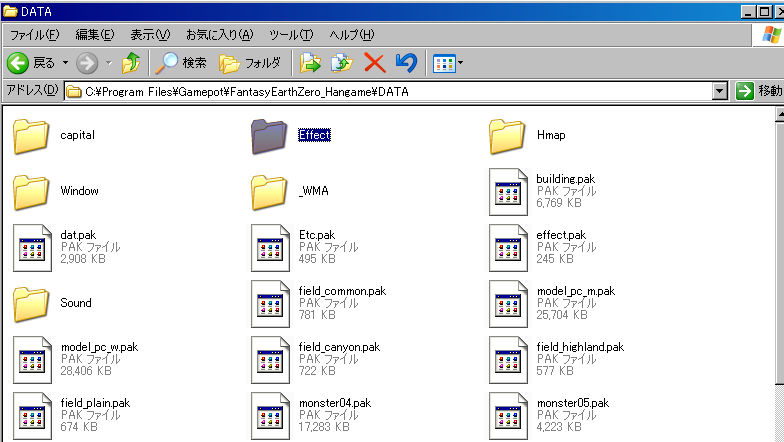Click the Copy To folder icon

[x=342, y=63]
